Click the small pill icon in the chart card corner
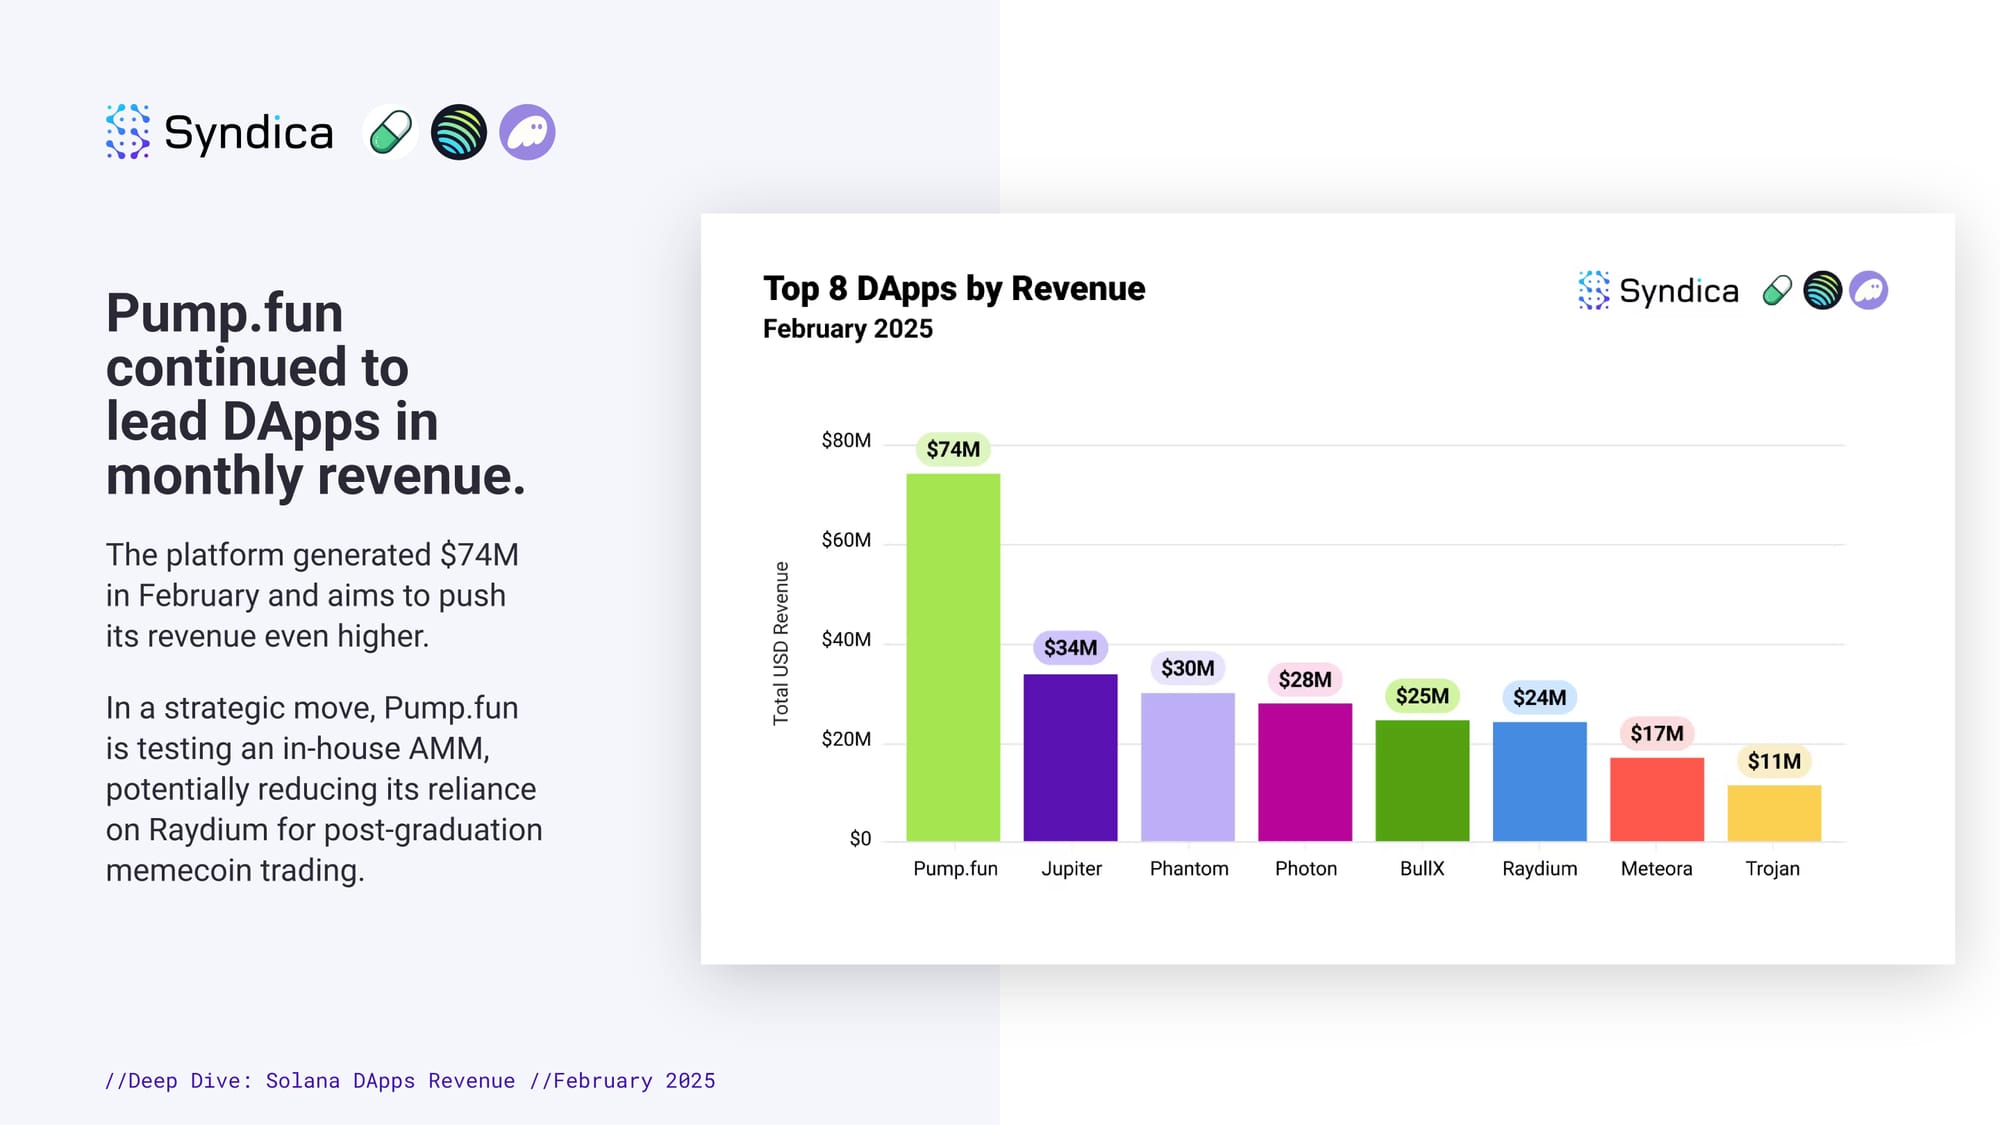The height and width of the screenshot is (1125, 2000). (x=1777, y=291)
